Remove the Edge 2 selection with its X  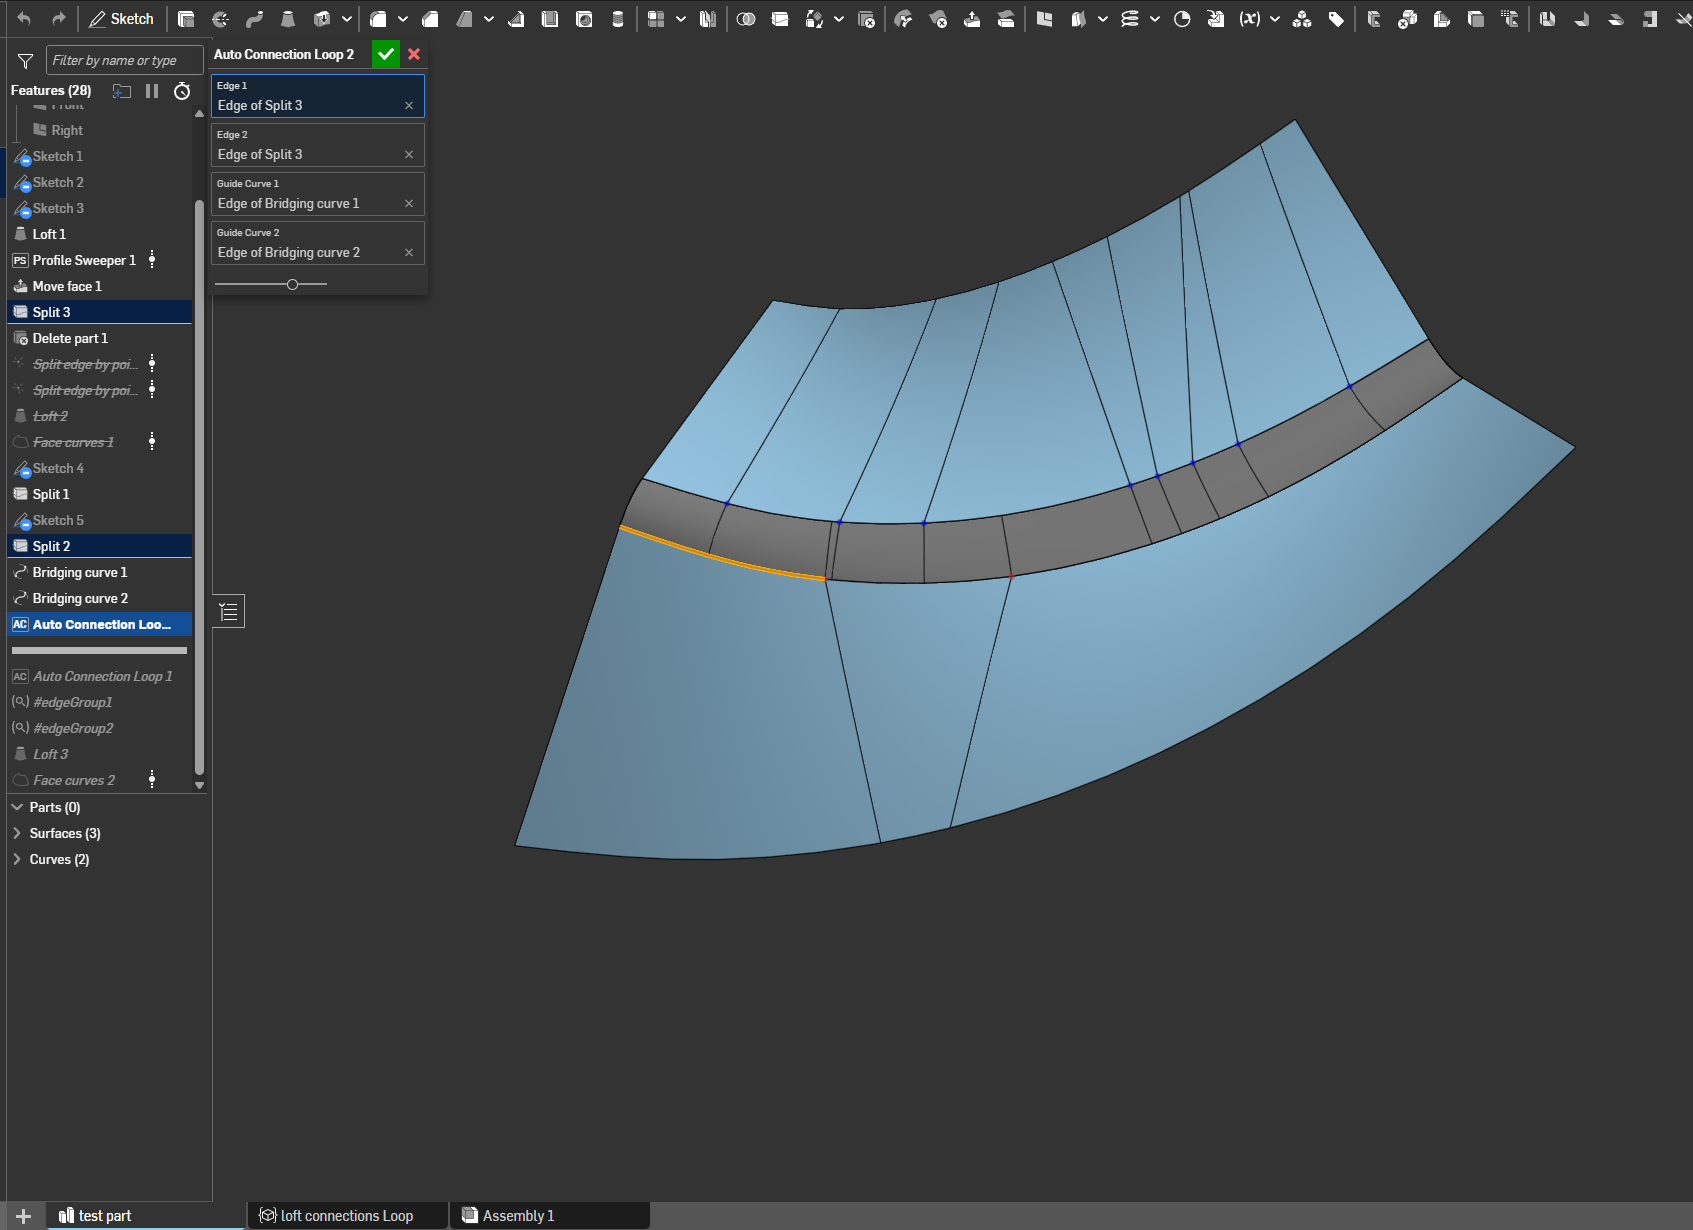pos(408,155)
